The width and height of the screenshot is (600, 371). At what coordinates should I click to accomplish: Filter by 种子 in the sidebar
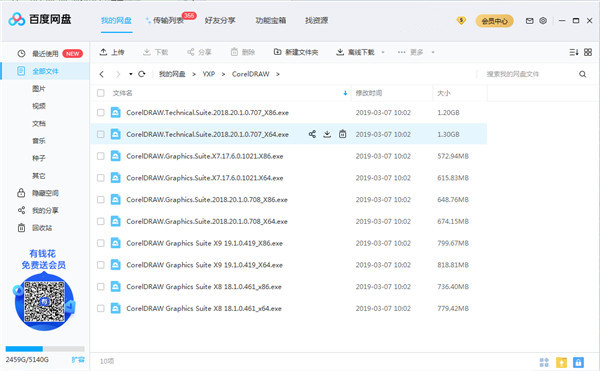click(x=39, y=158)
